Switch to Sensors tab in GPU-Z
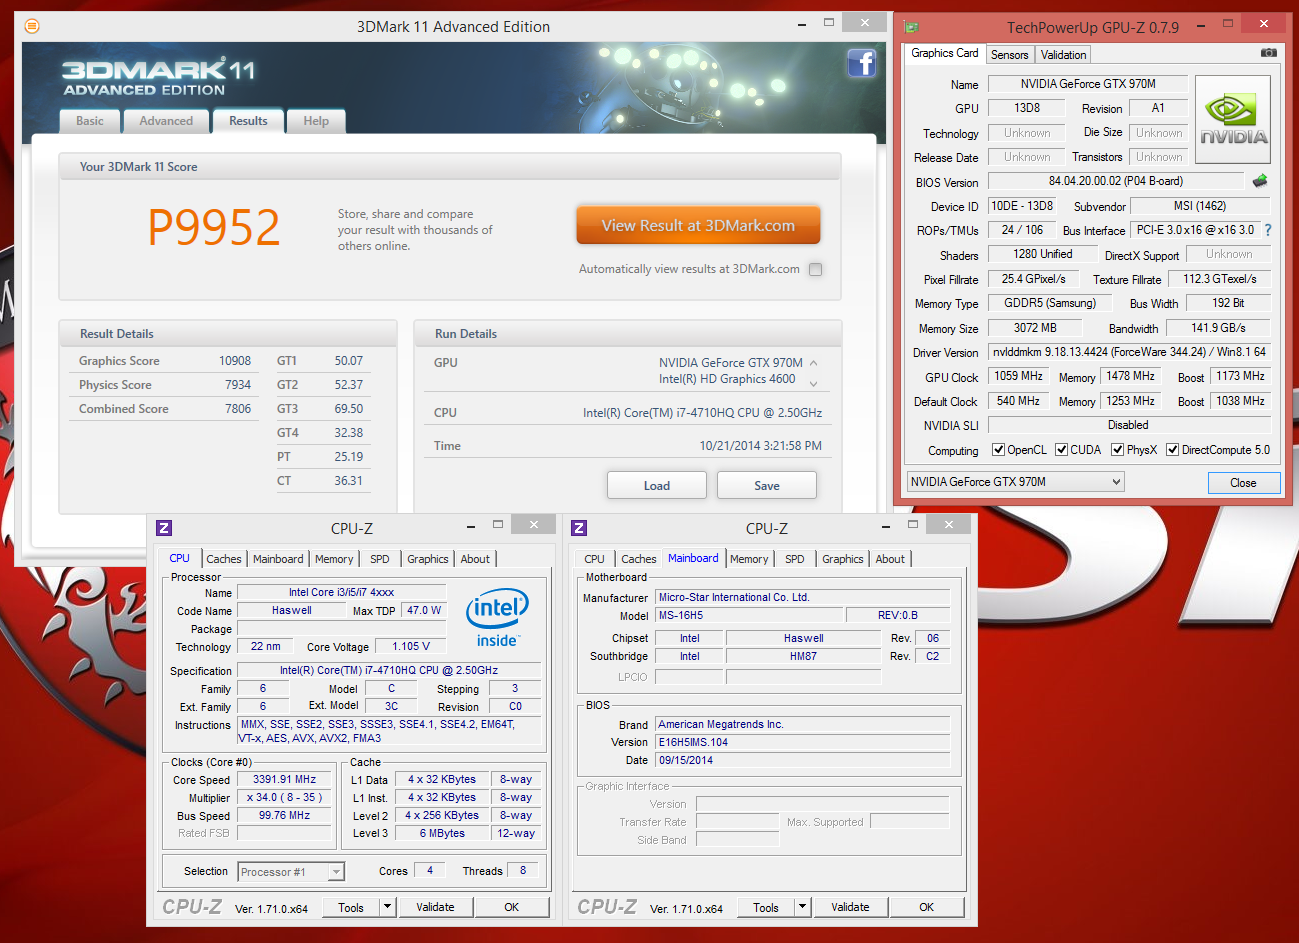 tap(1010, 55)
